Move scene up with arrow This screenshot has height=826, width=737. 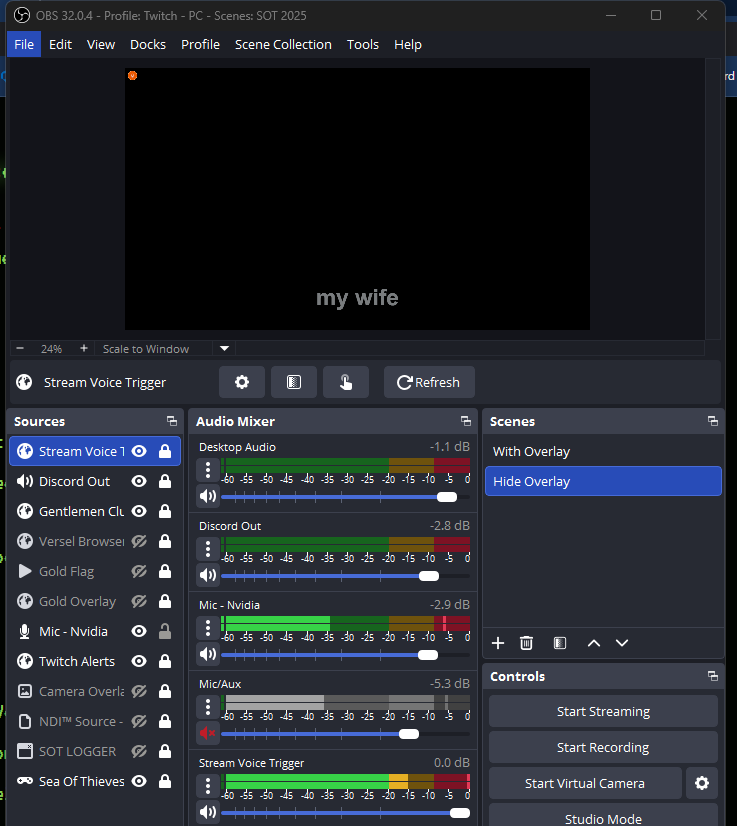pos(594,643)
